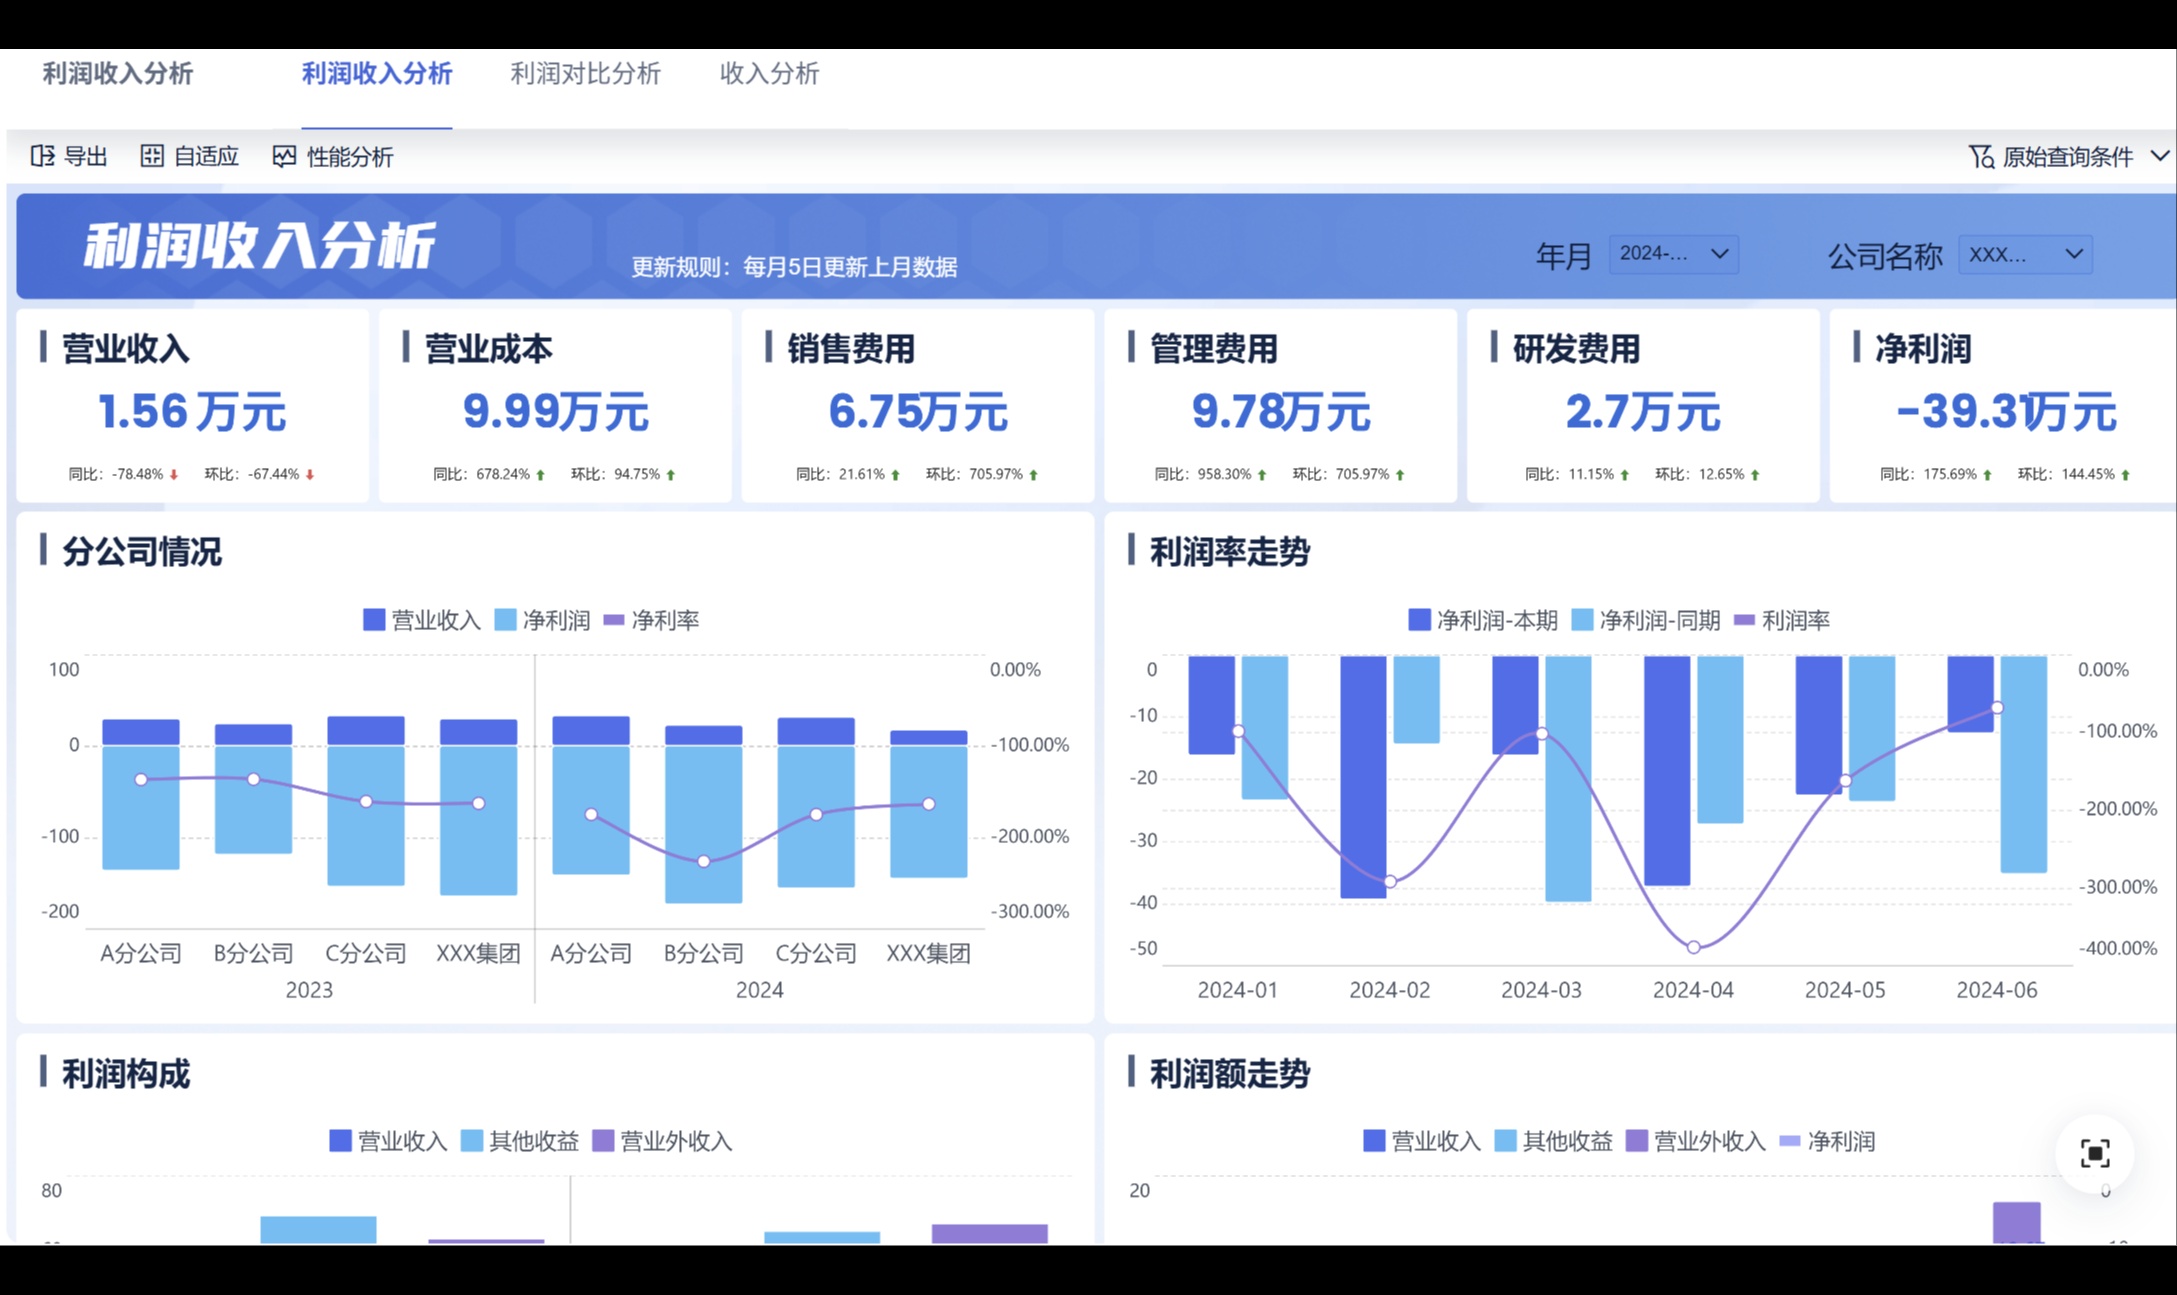Click 同比 21.61% under 销售费用

848,474
